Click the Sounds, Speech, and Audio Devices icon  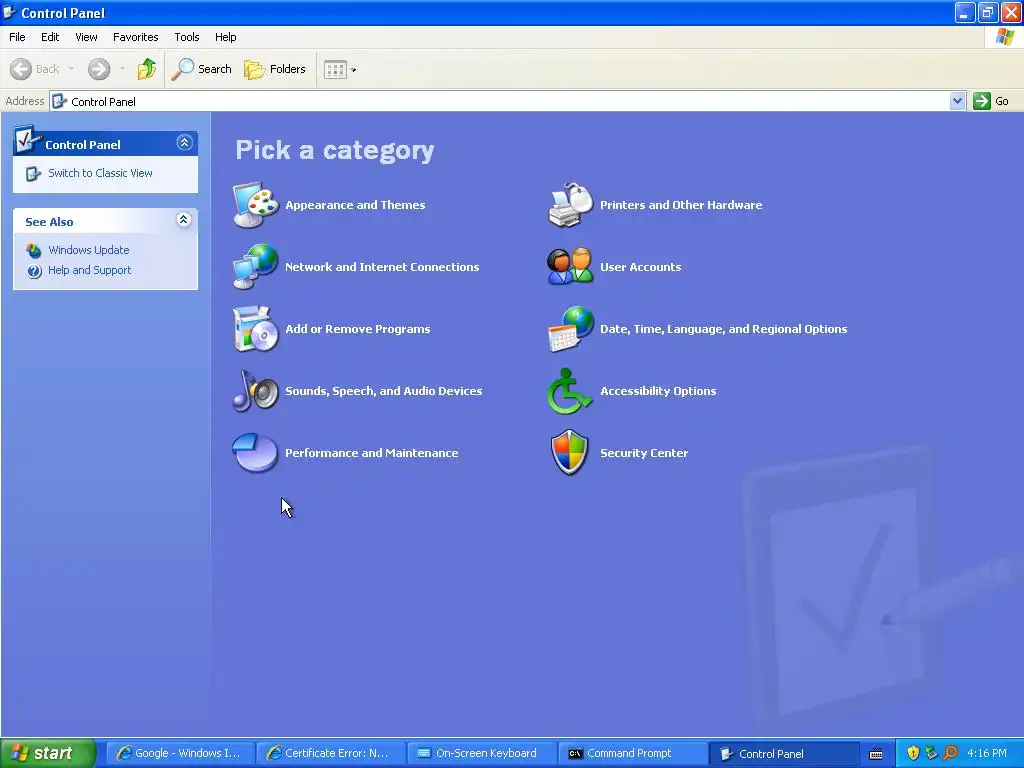[x=255, y=391]
